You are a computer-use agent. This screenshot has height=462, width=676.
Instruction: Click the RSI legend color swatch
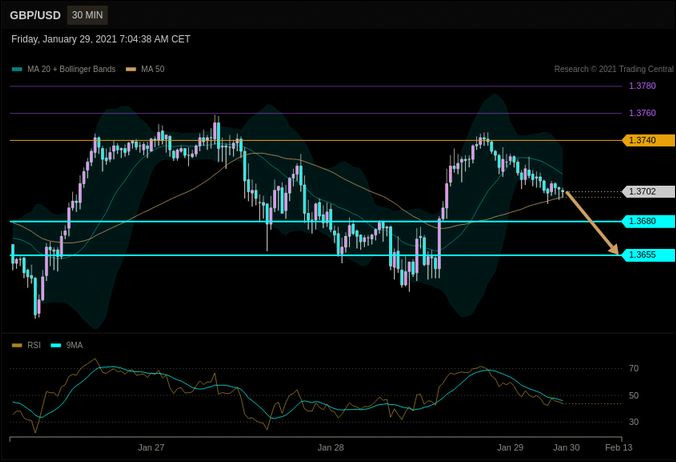[17, 345]
